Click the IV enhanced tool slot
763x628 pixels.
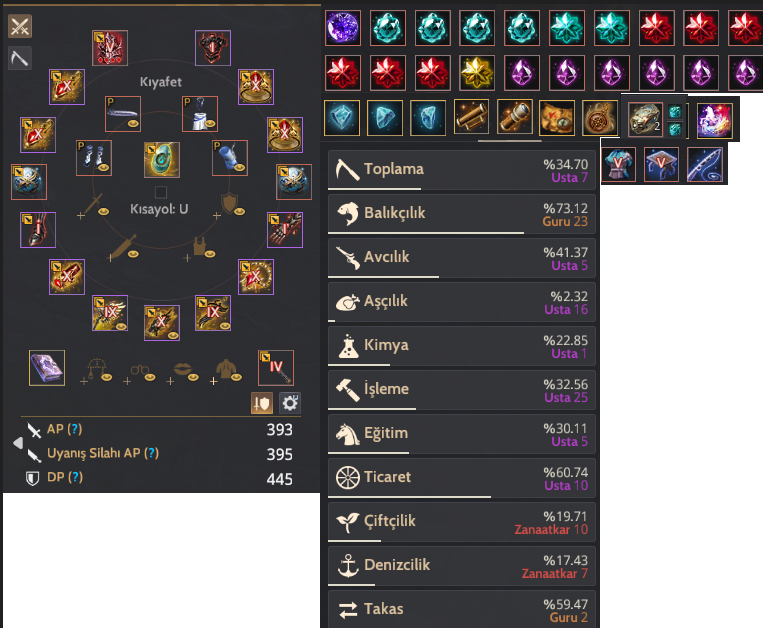pyautogui.click(x=276, y=368)
